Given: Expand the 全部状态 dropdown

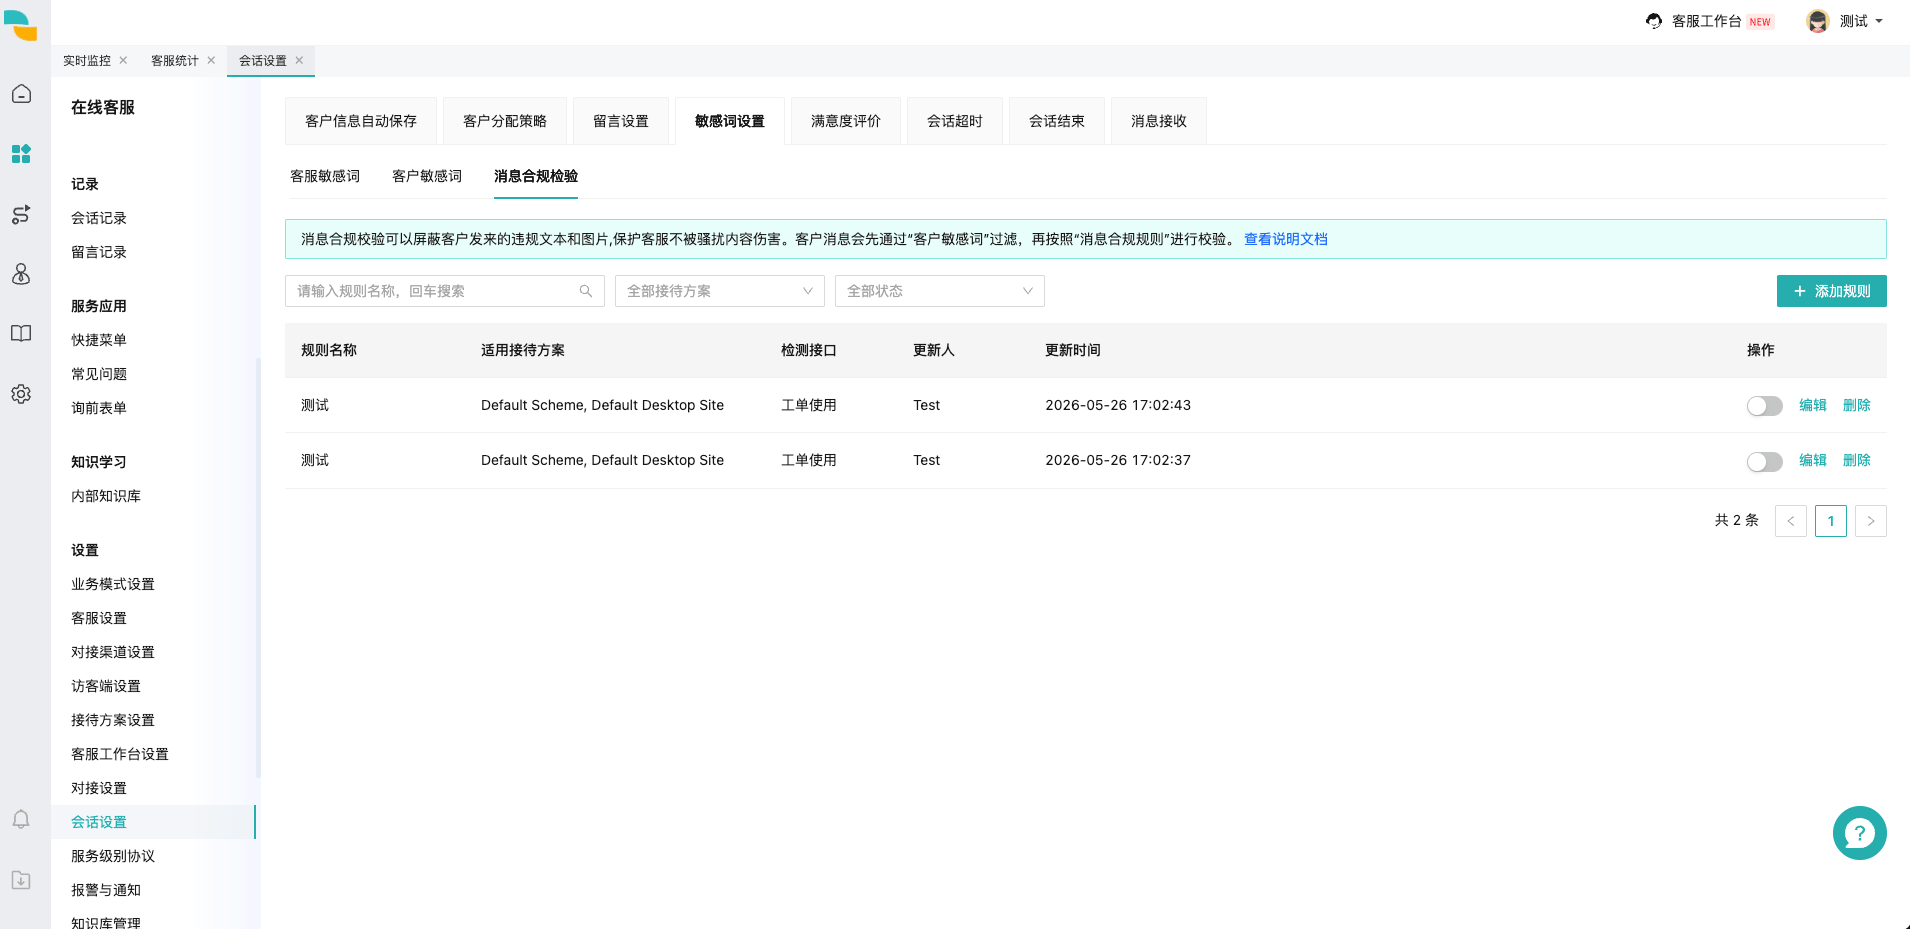Looking at the screenshot, I should (x=940, y=291).
